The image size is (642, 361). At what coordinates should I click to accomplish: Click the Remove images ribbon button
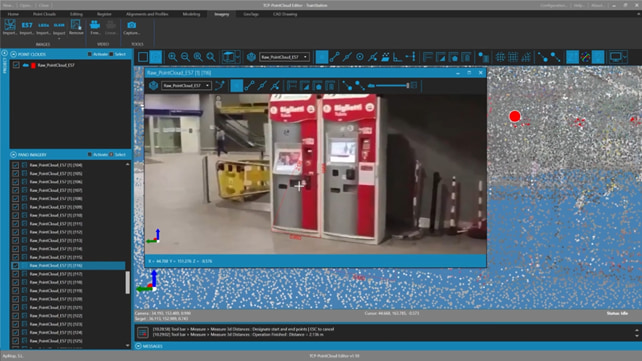[76, 27]
